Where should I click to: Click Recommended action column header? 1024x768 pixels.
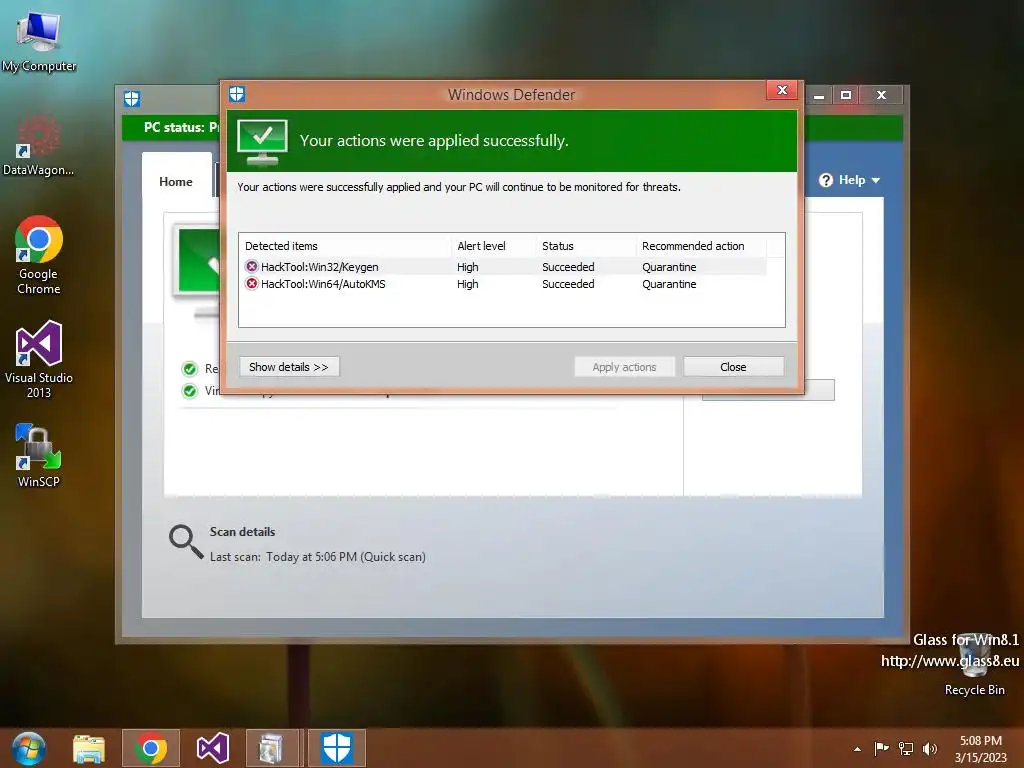(x=701, y=246)
